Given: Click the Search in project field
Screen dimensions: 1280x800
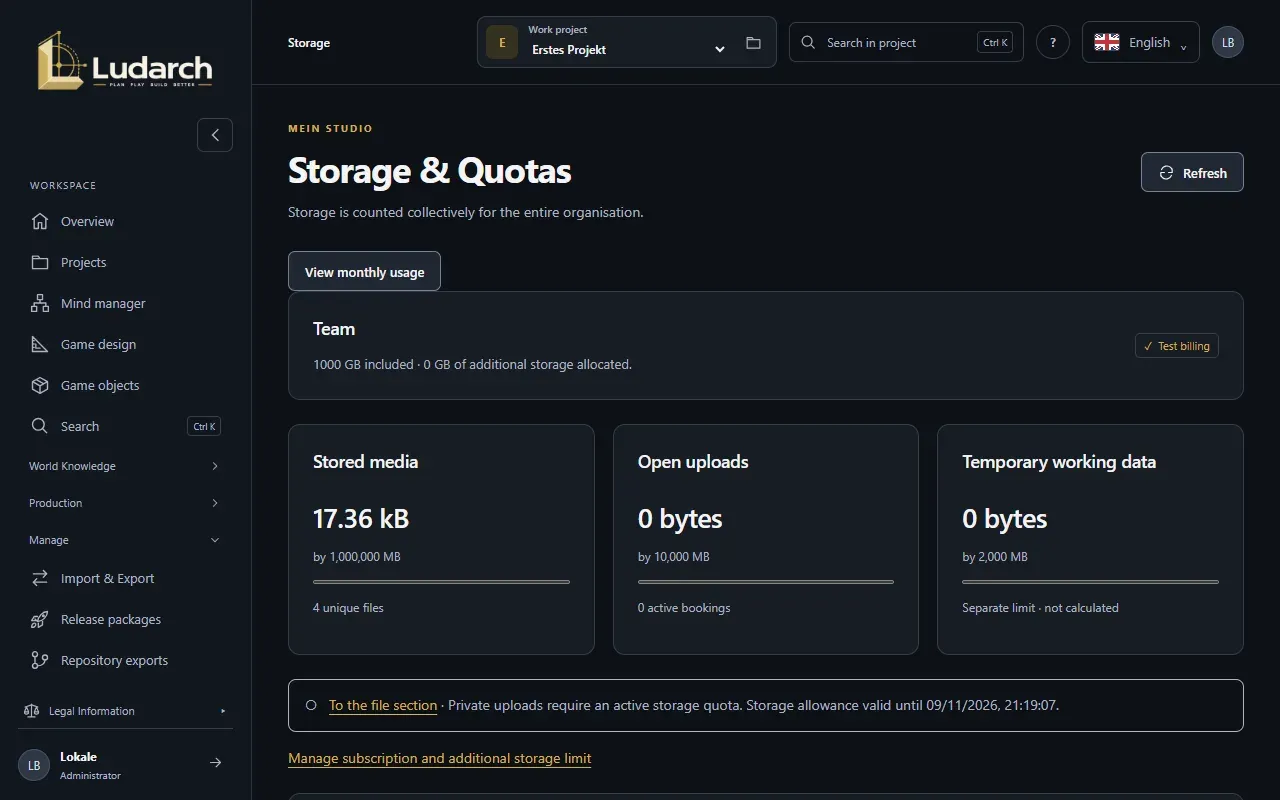Looking at the screenshot, I should click(x=906, y=42).
